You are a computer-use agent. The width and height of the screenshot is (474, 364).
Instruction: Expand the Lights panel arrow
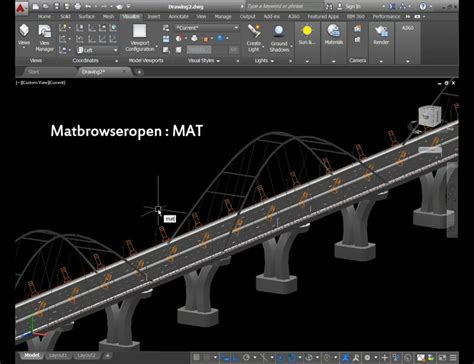click(272, 61)
